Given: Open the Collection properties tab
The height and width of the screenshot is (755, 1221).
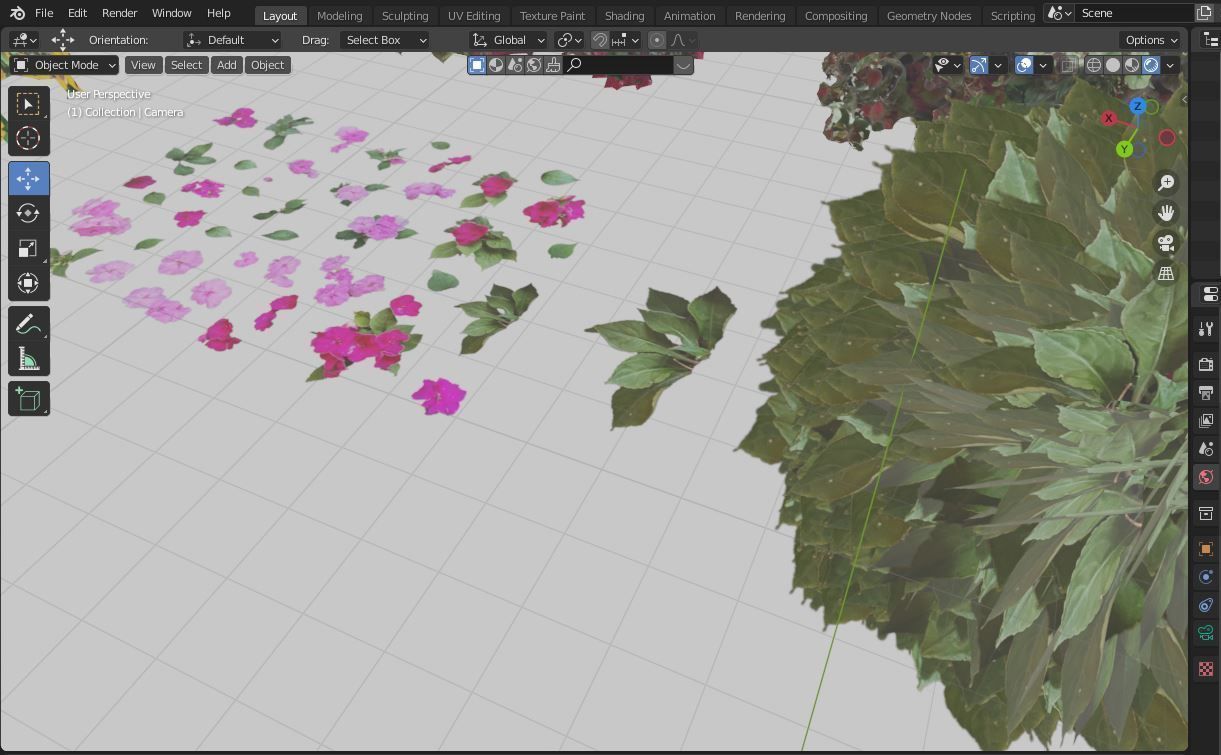Looking at the screenshot, I should click(1206, 513).
